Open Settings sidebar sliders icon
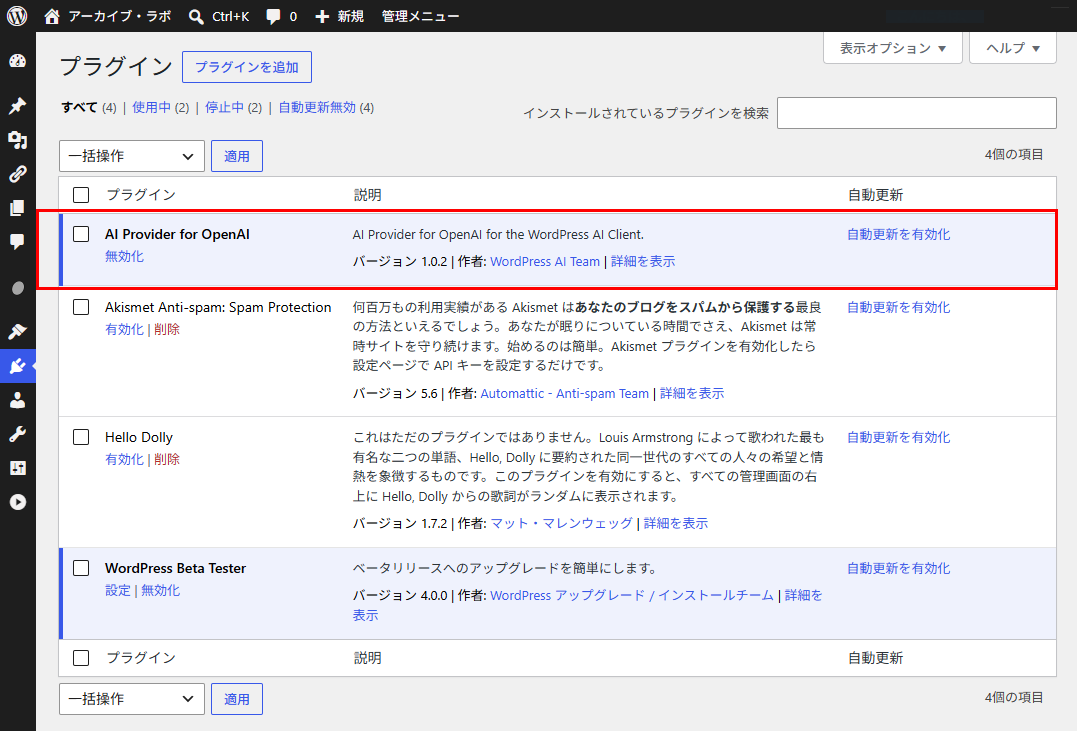The image size is (1077, 731). [17, 468]
